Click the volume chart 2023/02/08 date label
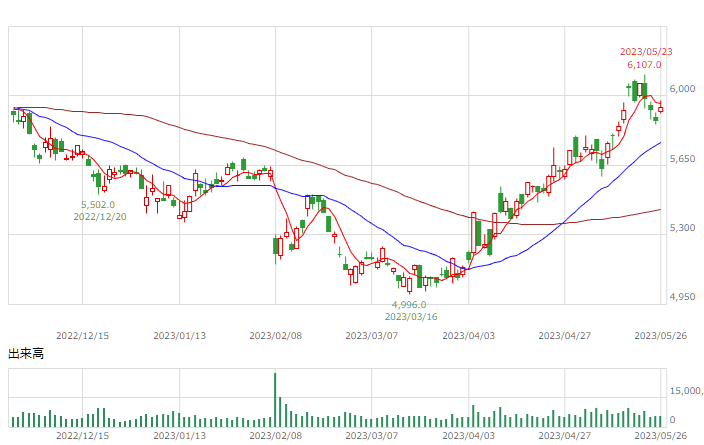 pyautogui.click(x=276, y=436)
